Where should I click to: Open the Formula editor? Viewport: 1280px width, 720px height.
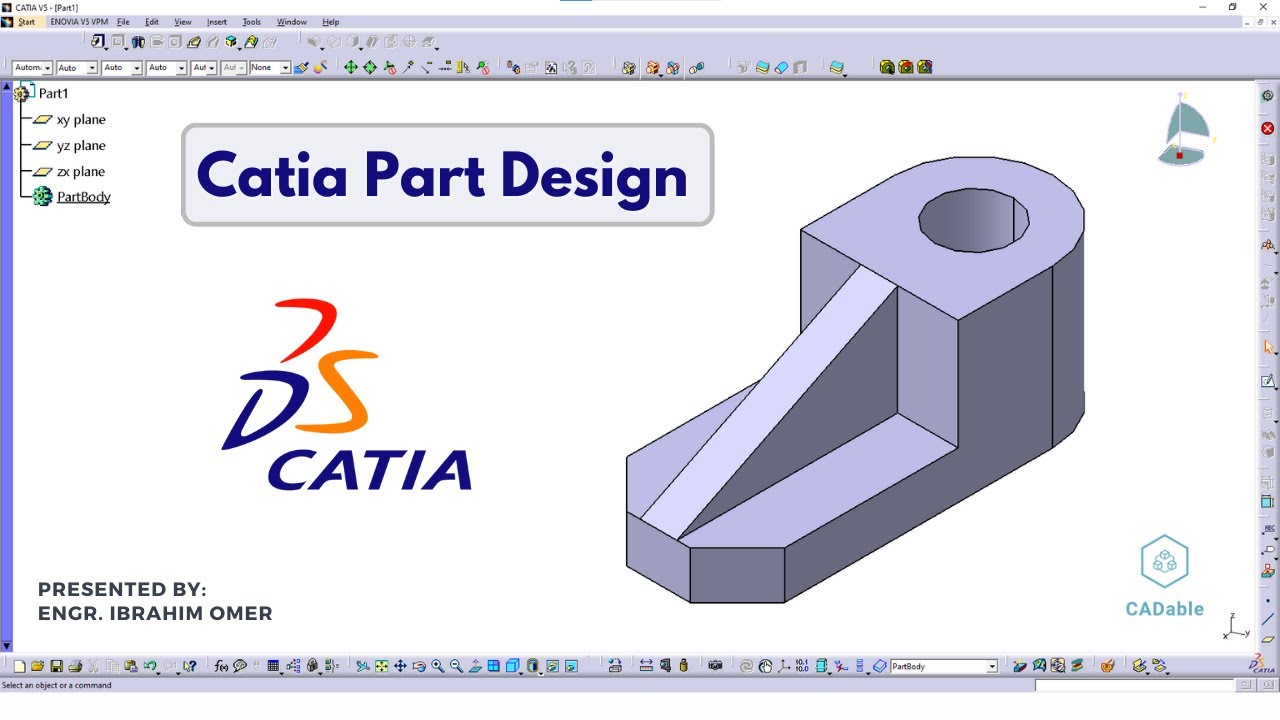tap(222, 666)
